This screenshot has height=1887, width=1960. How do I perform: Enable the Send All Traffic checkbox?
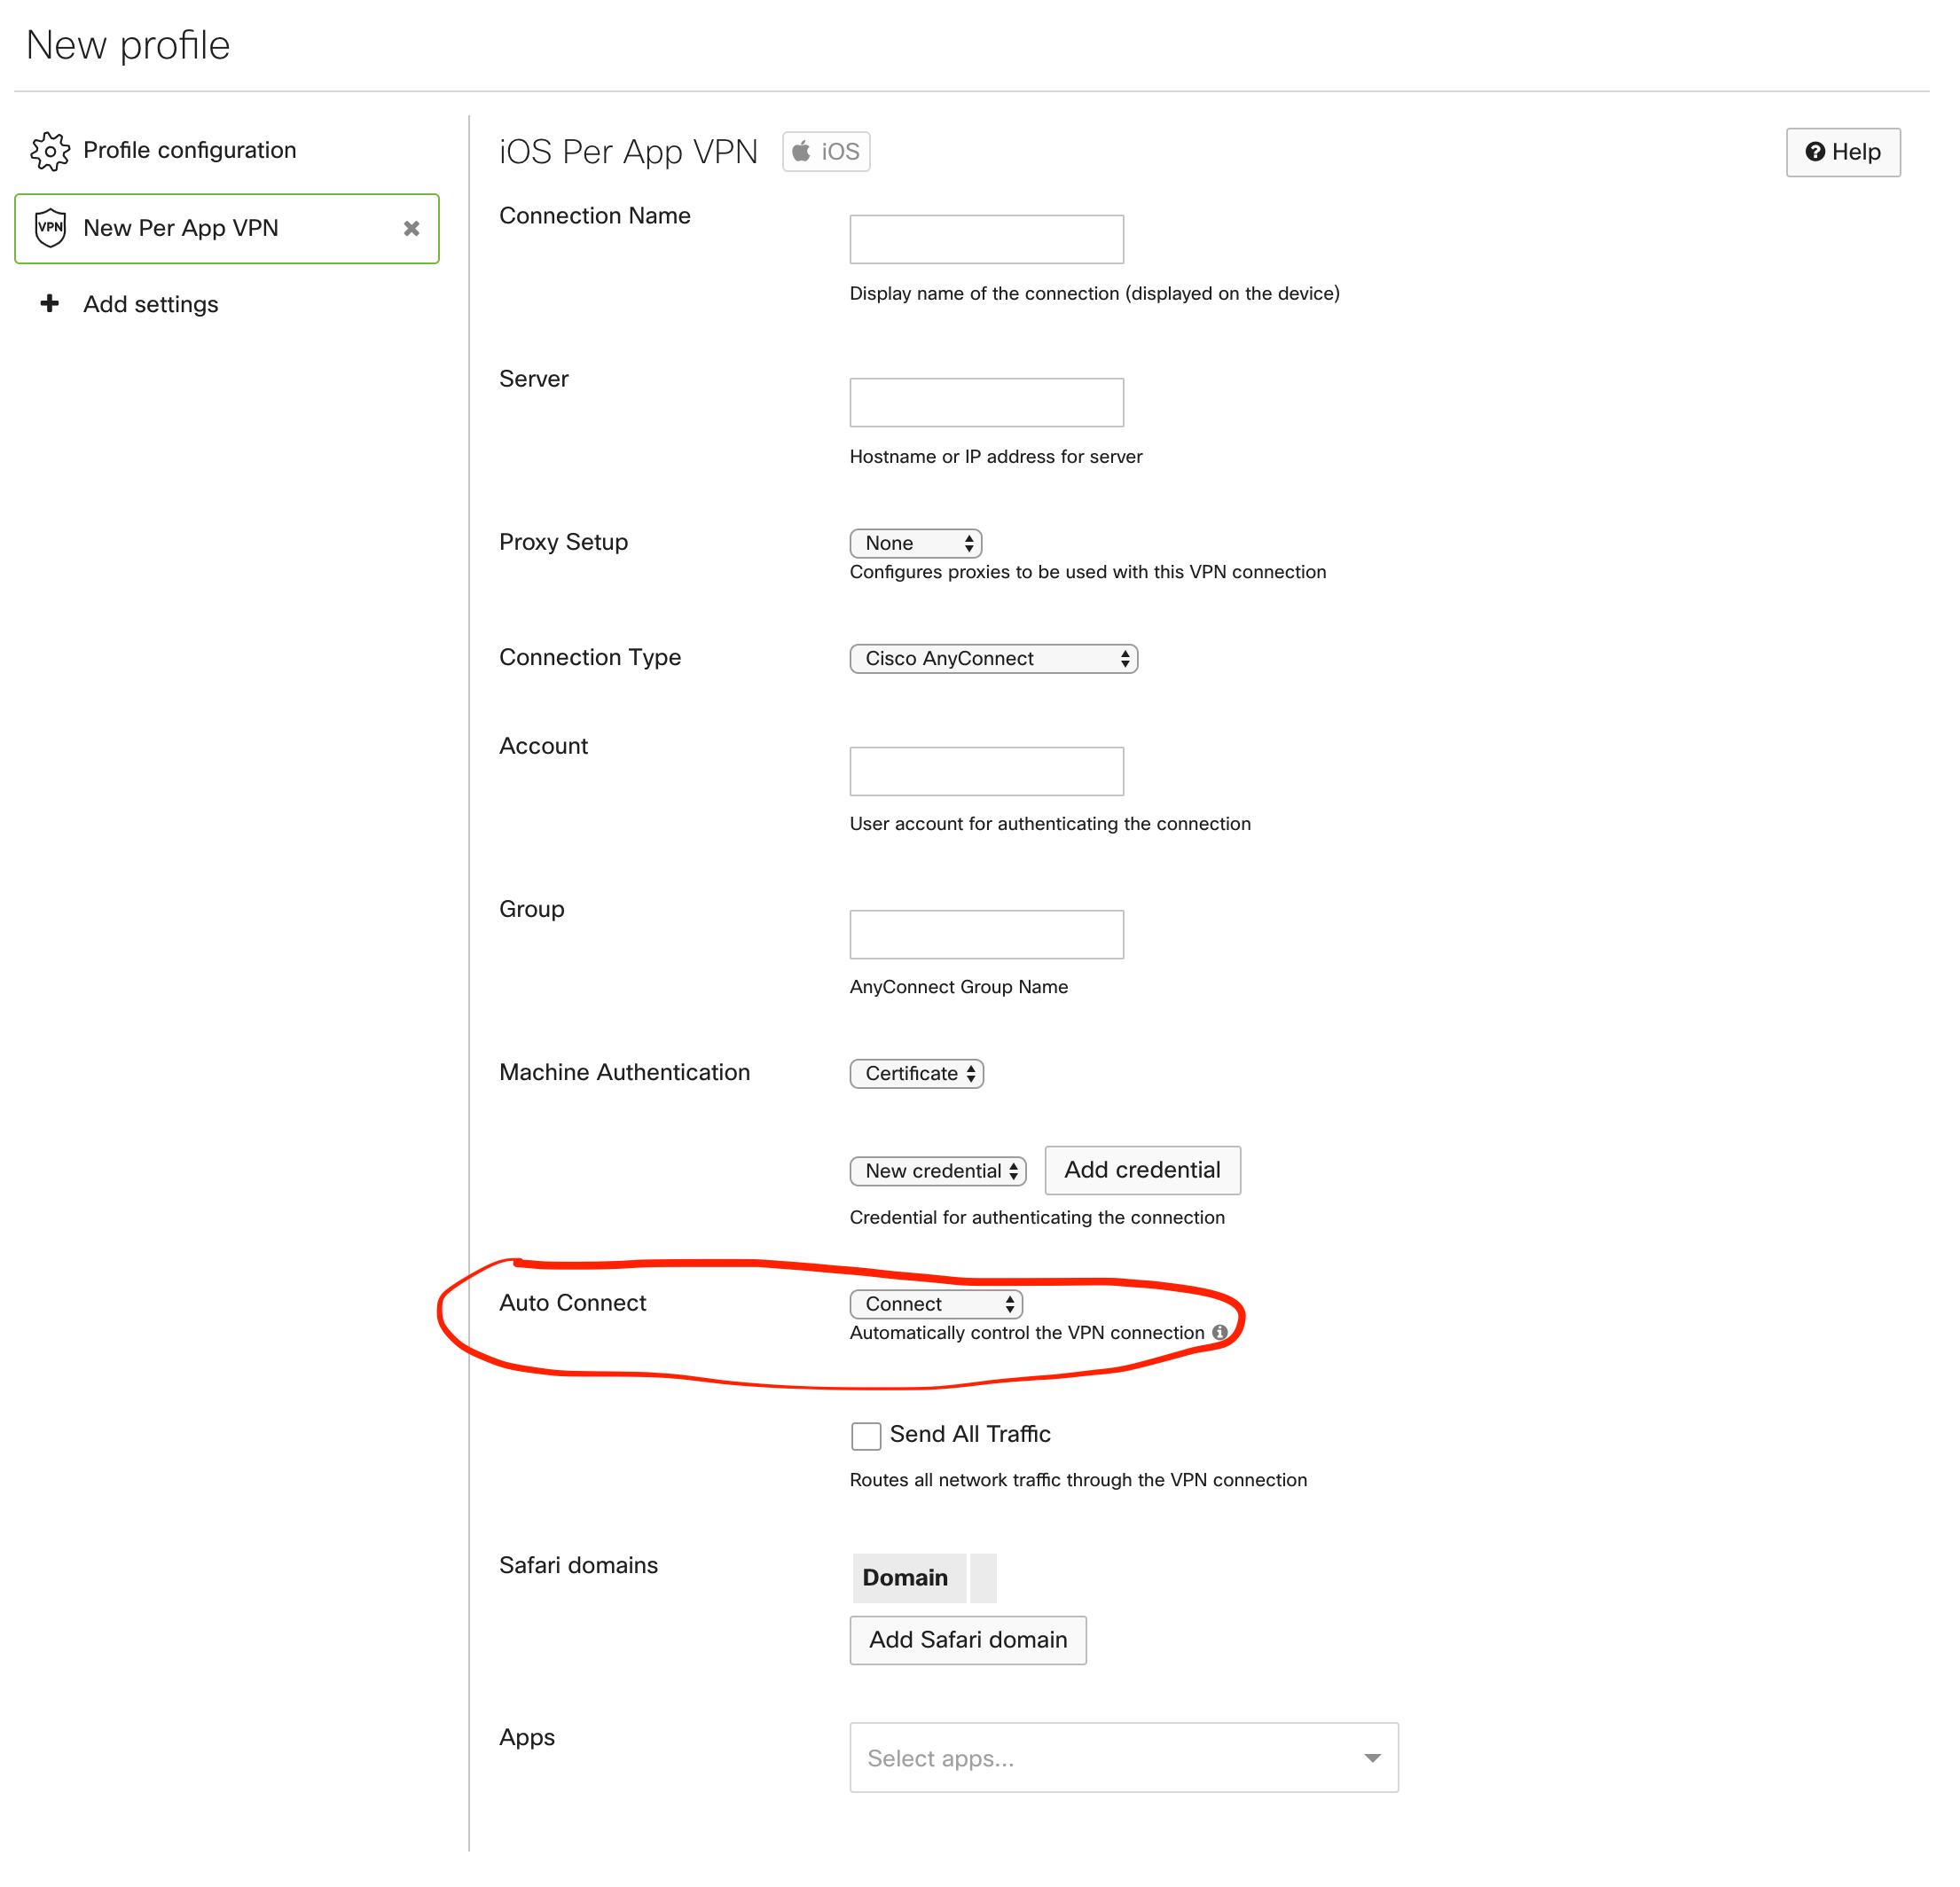866,1435
